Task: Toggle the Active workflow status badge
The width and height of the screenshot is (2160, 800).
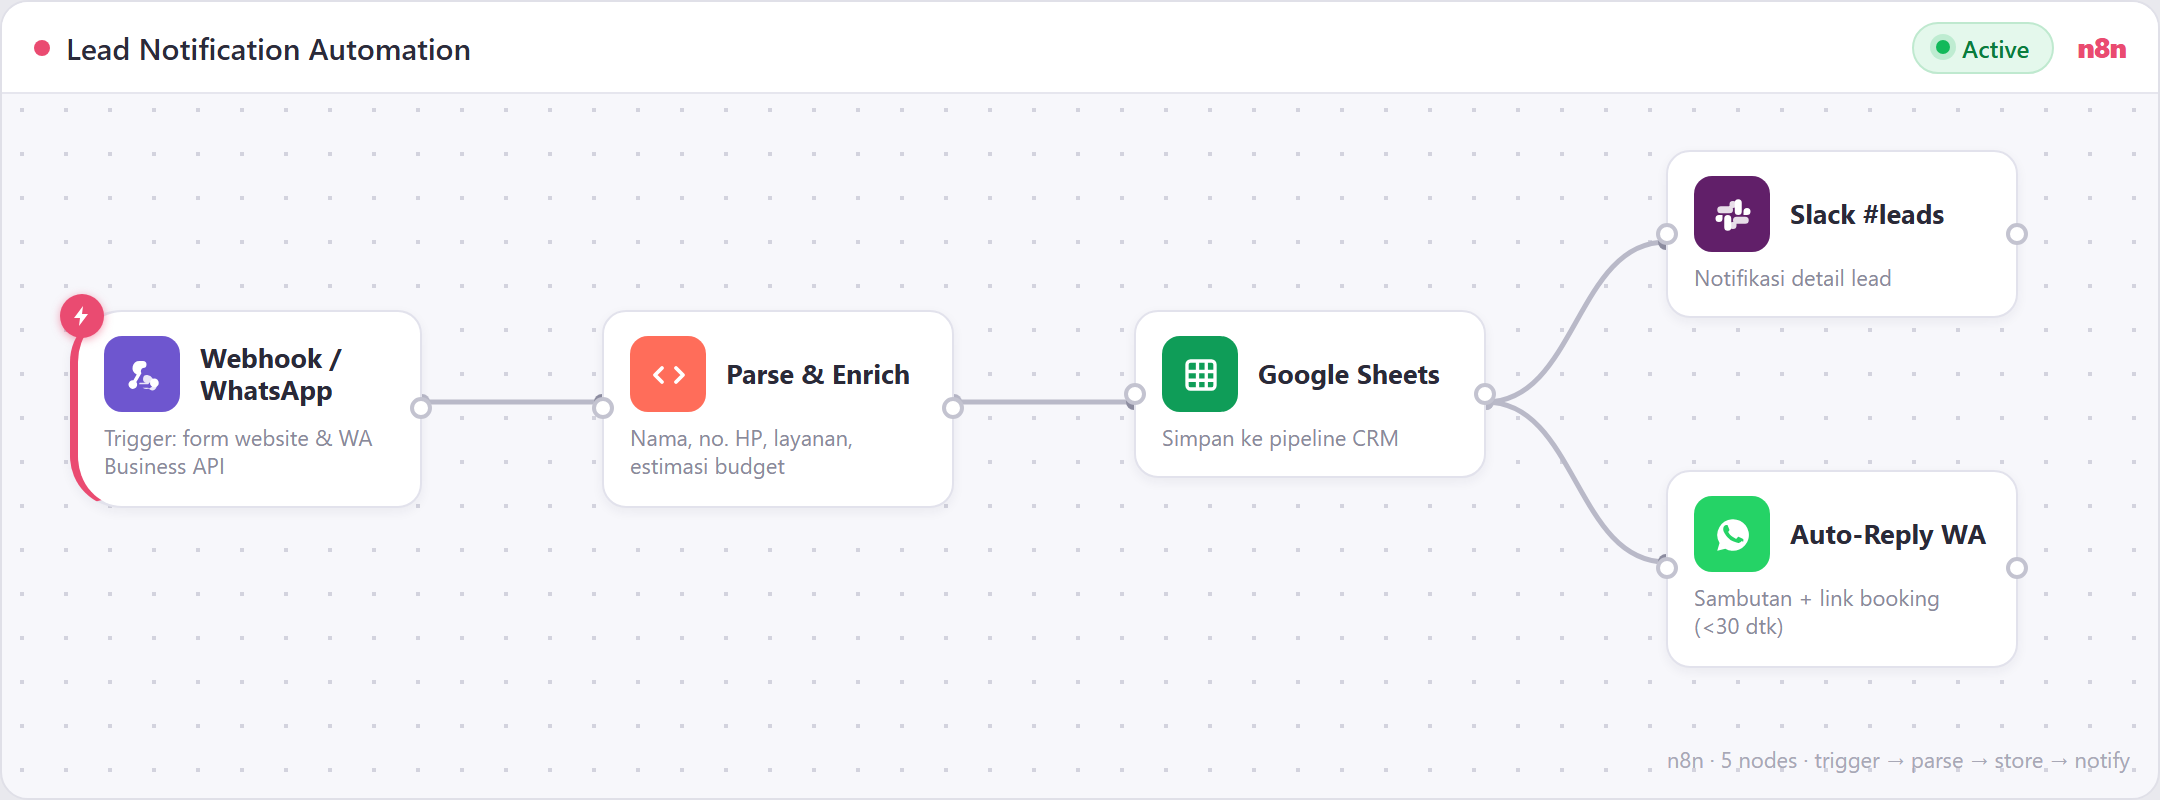Action: 1983,48
